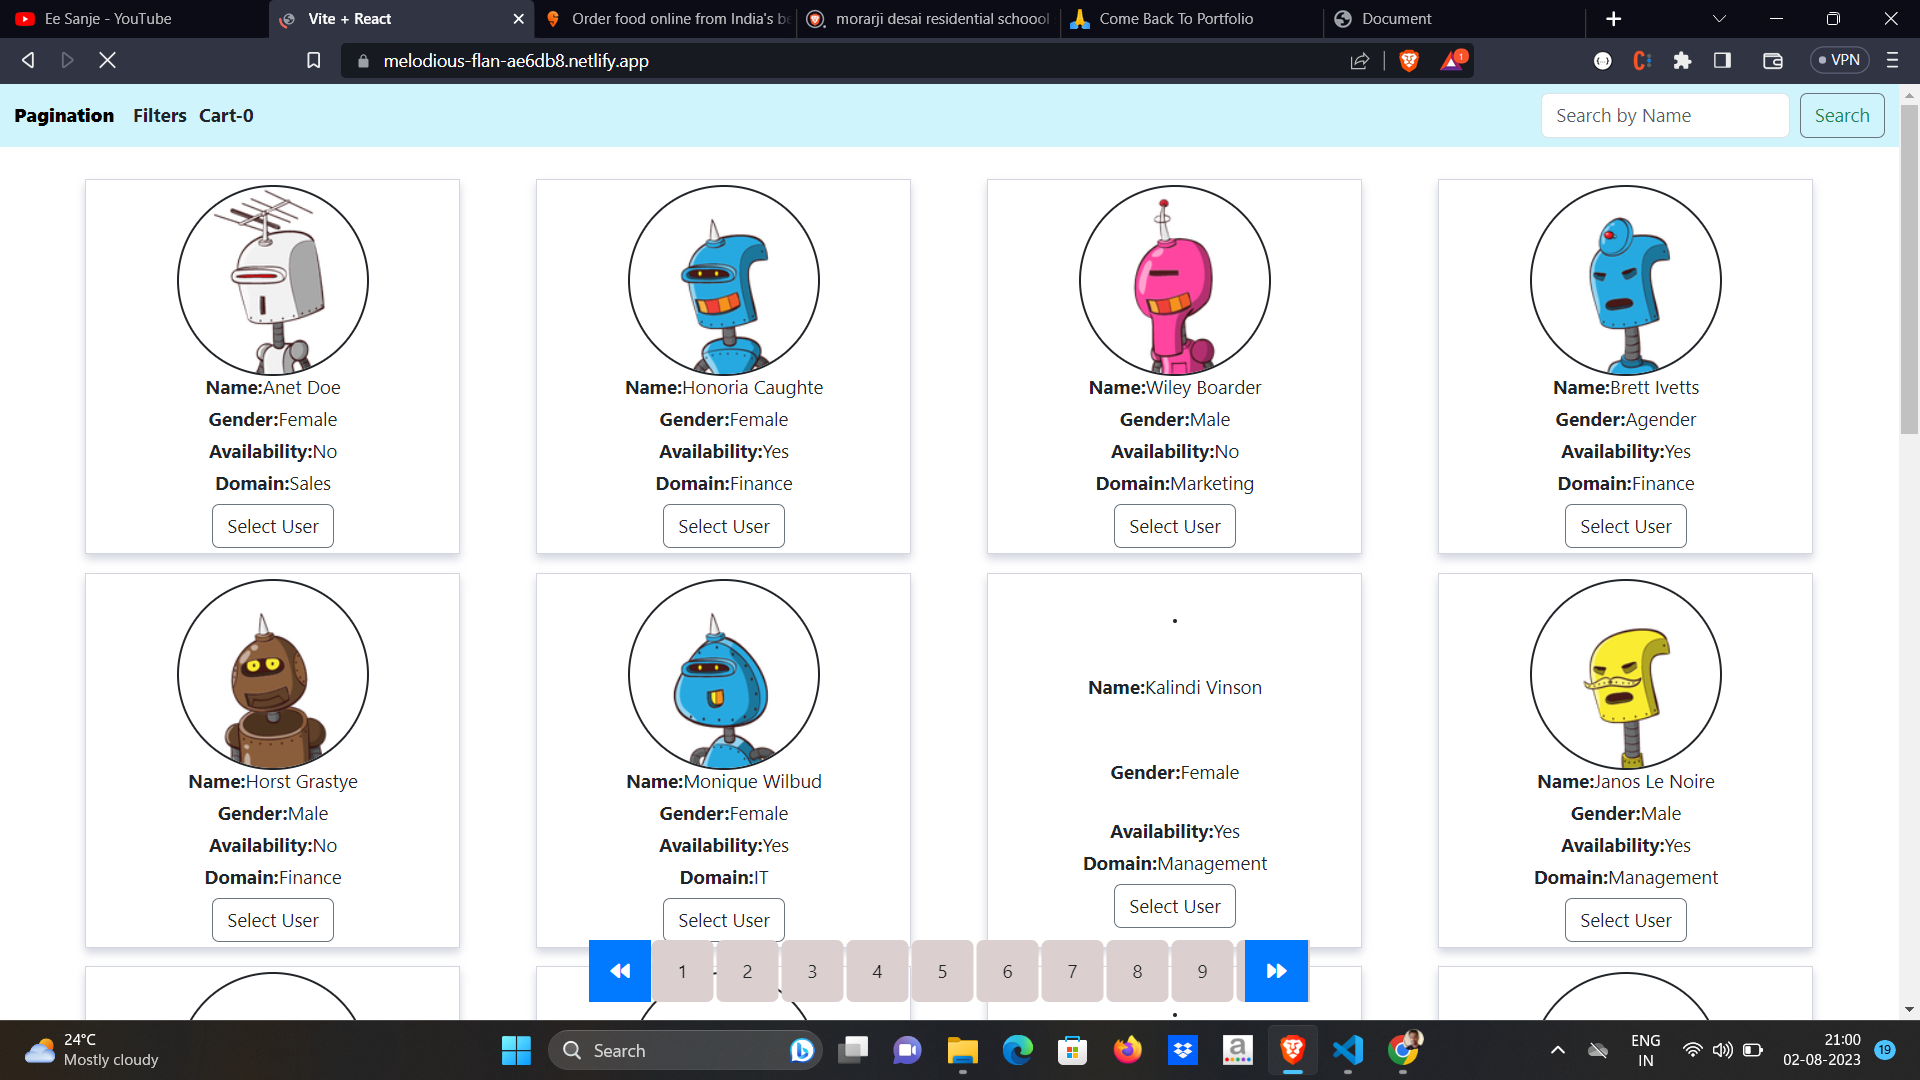The height and width of the screenshot is (1080, 1920).
Task: Open the browser tab list dropdown arrow
Action: click(1718, 18)
